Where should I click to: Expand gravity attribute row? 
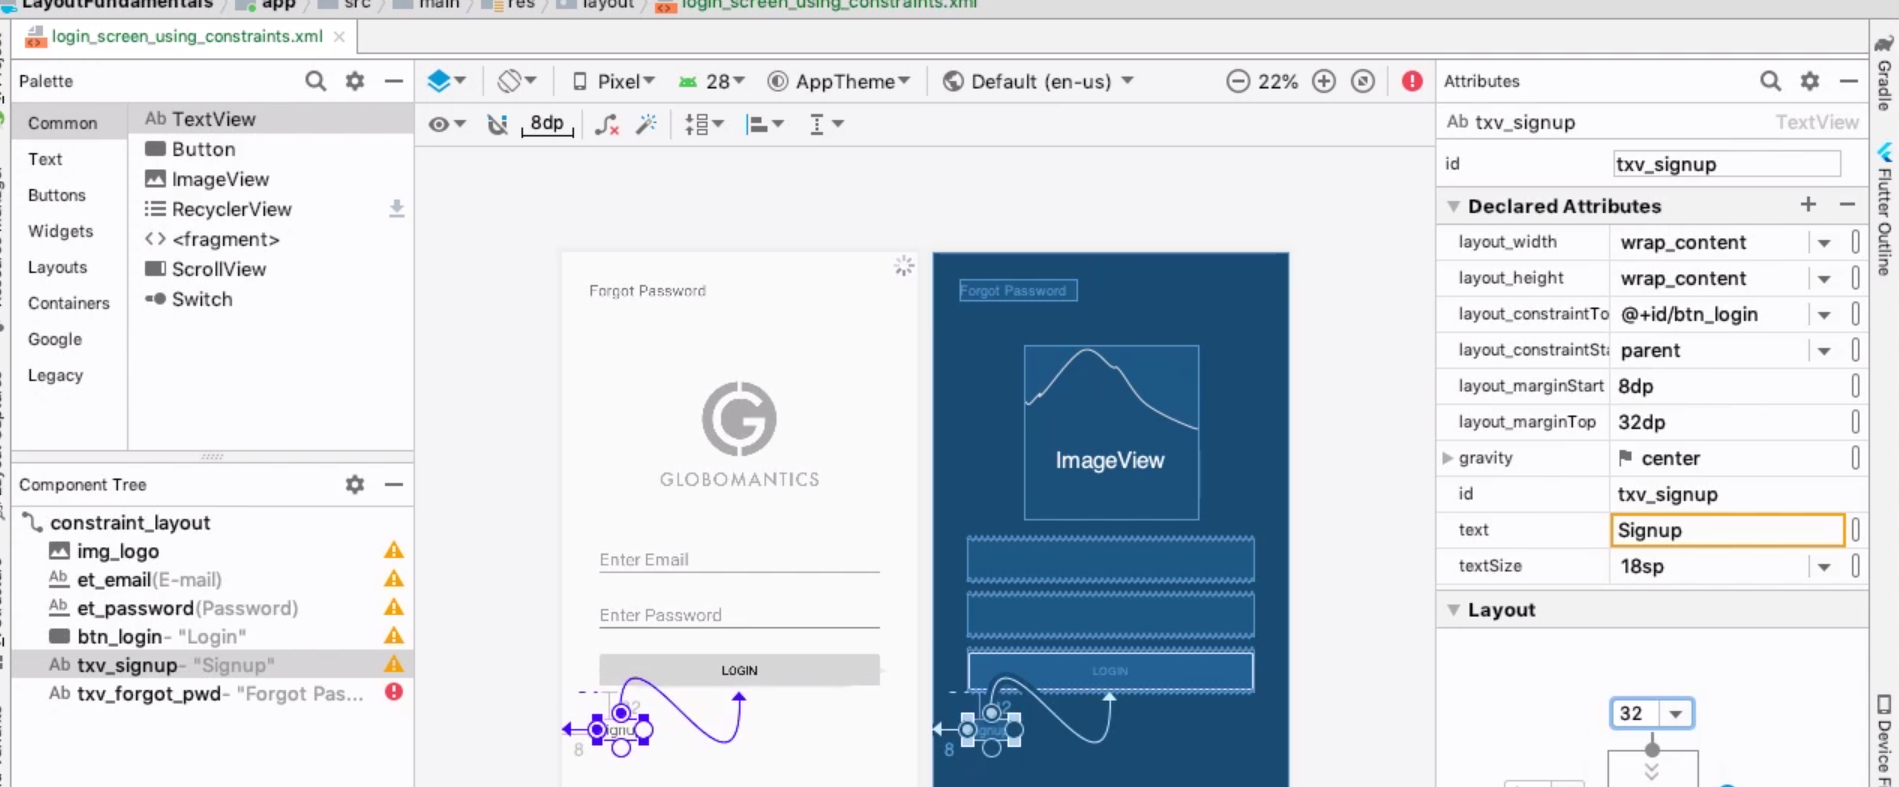click(x=1447, y=458)
